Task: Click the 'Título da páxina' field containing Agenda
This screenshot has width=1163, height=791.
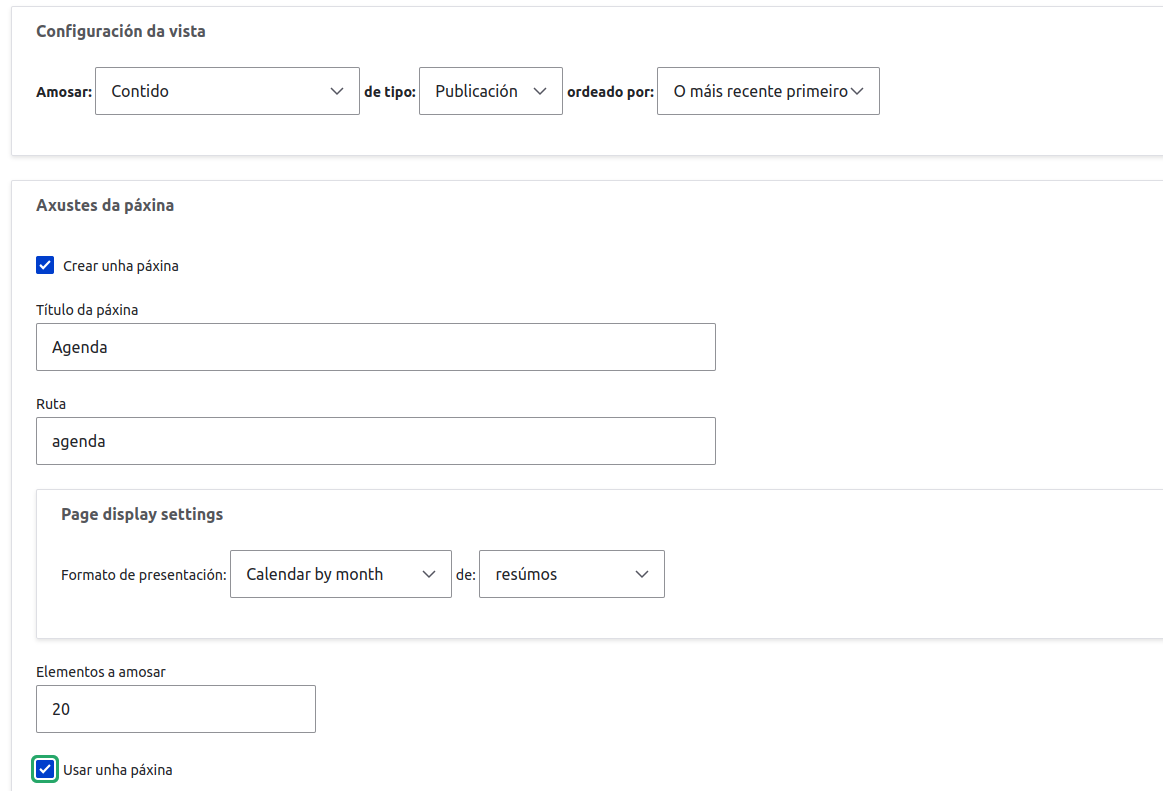Action: pyautogui.click(x=375, y=347)
